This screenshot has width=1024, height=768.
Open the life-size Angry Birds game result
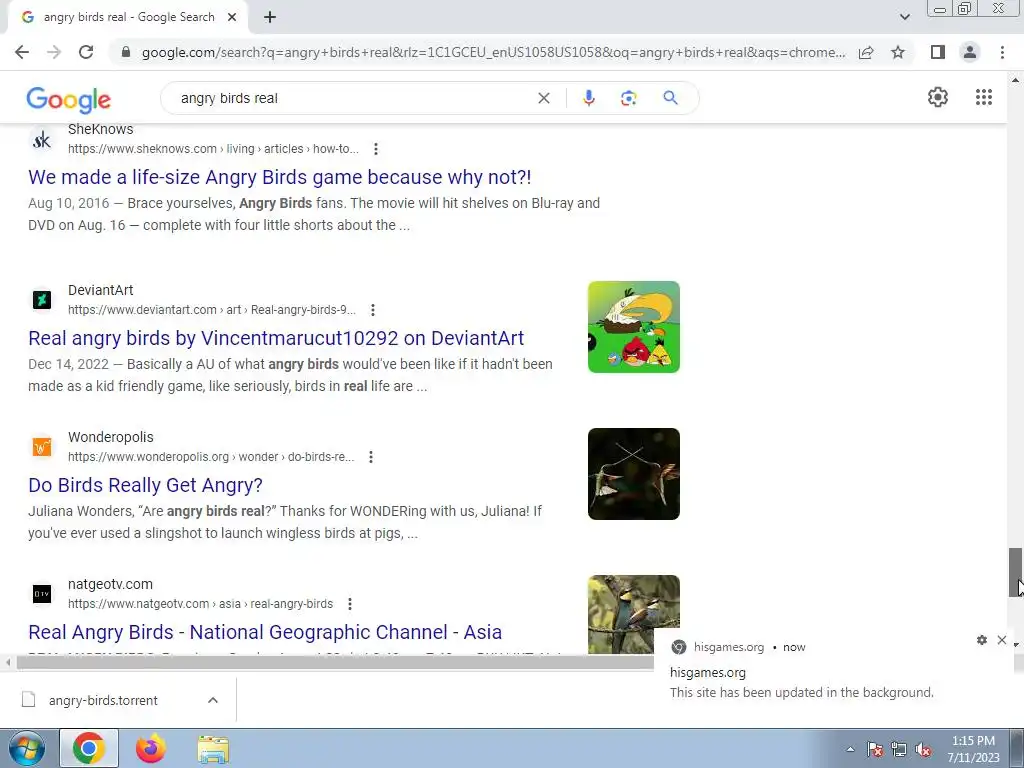[x=280, y=177]
